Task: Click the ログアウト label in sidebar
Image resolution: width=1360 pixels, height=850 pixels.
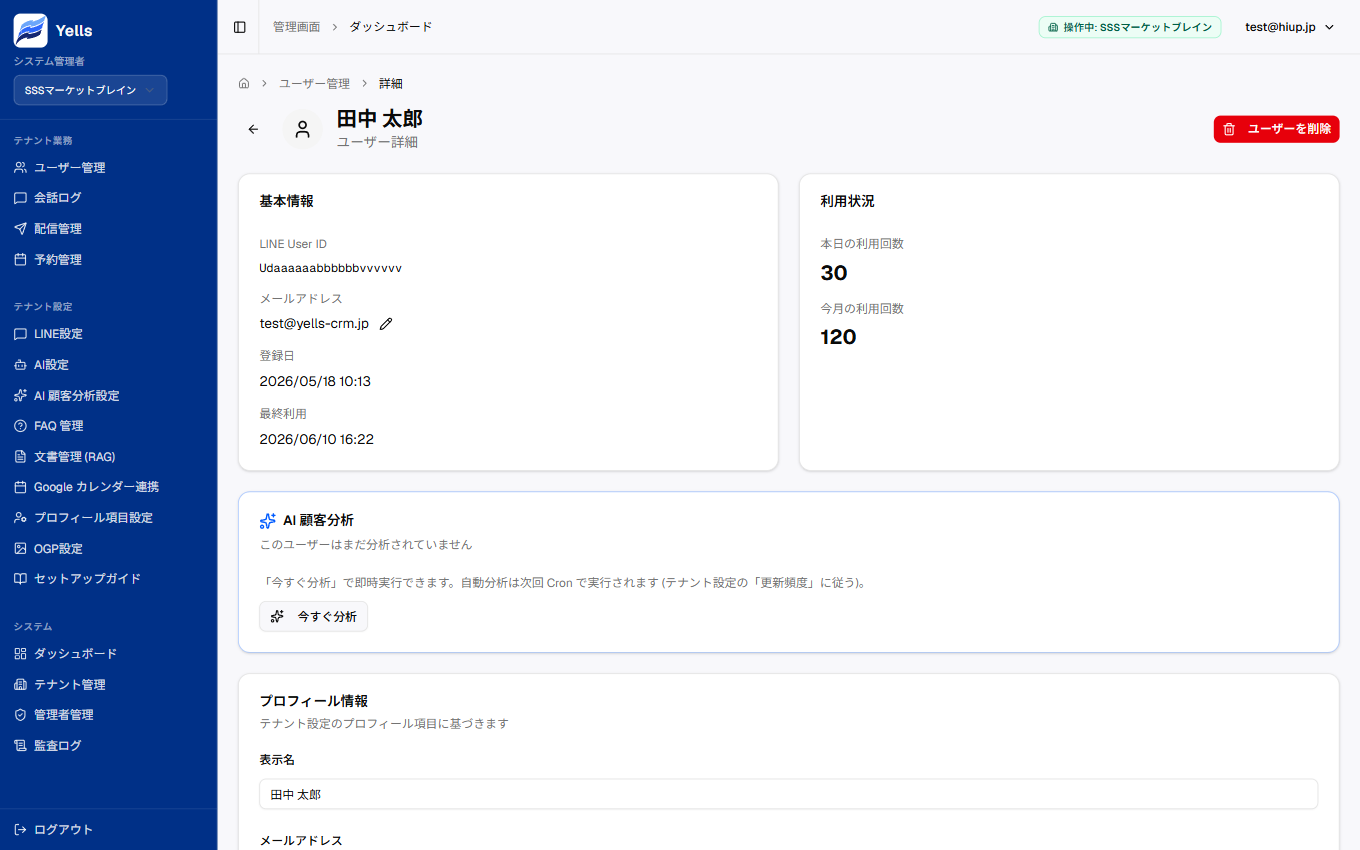Action: click(63, 830)
